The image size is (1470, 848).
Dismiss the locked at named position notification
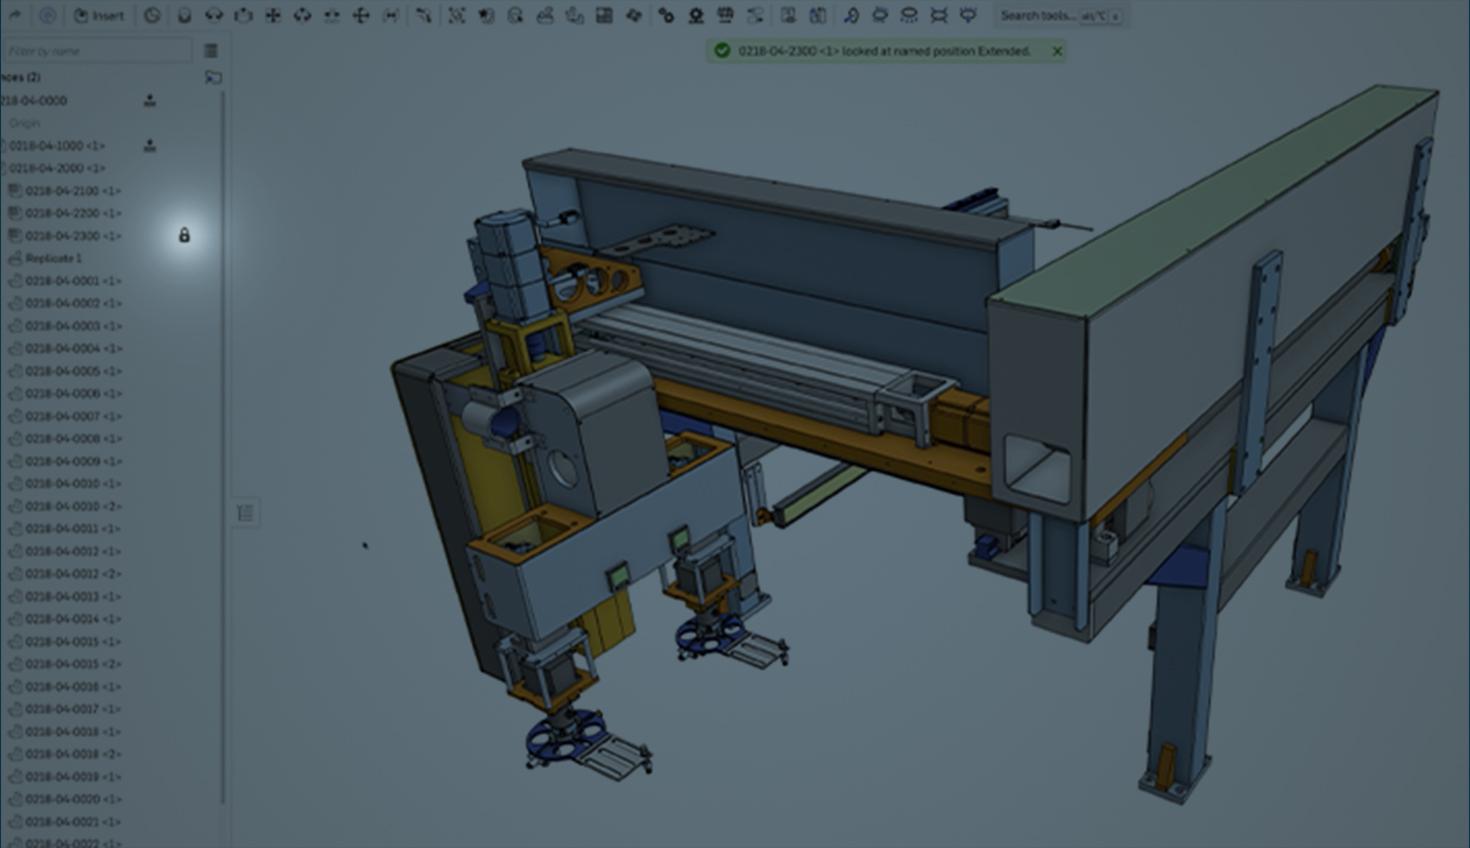1057,51
